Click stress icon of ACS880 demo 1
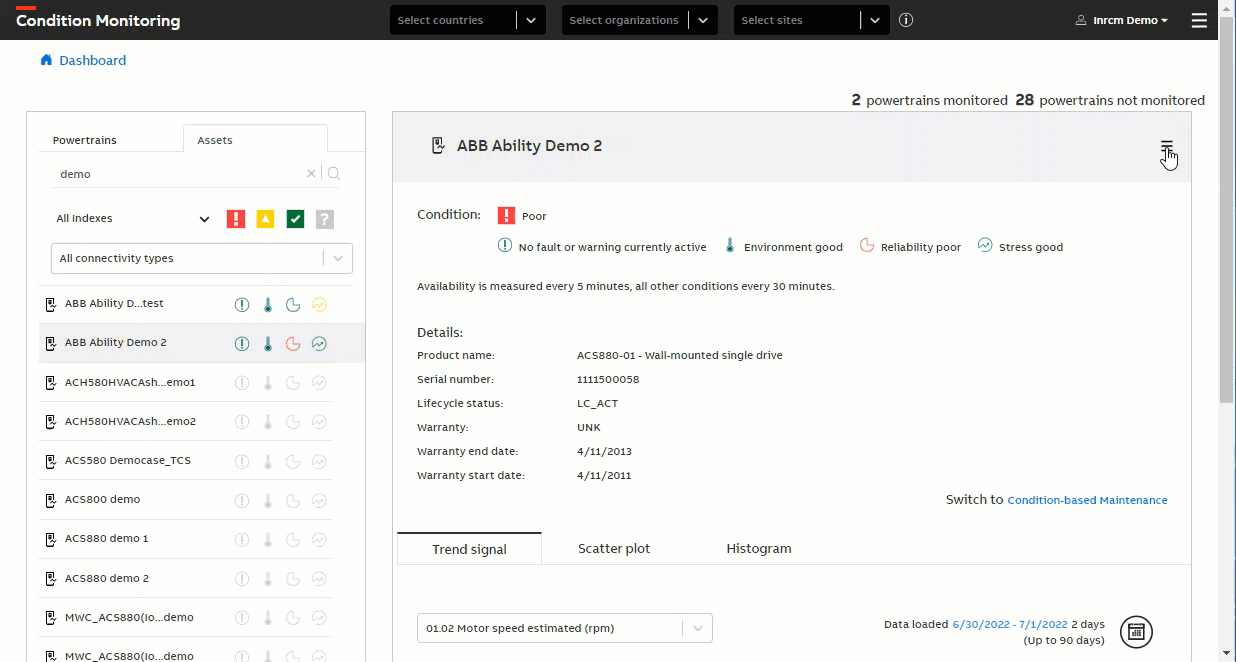The height and width of the screenshot is (662, 1236). click(x=319, y=540)
